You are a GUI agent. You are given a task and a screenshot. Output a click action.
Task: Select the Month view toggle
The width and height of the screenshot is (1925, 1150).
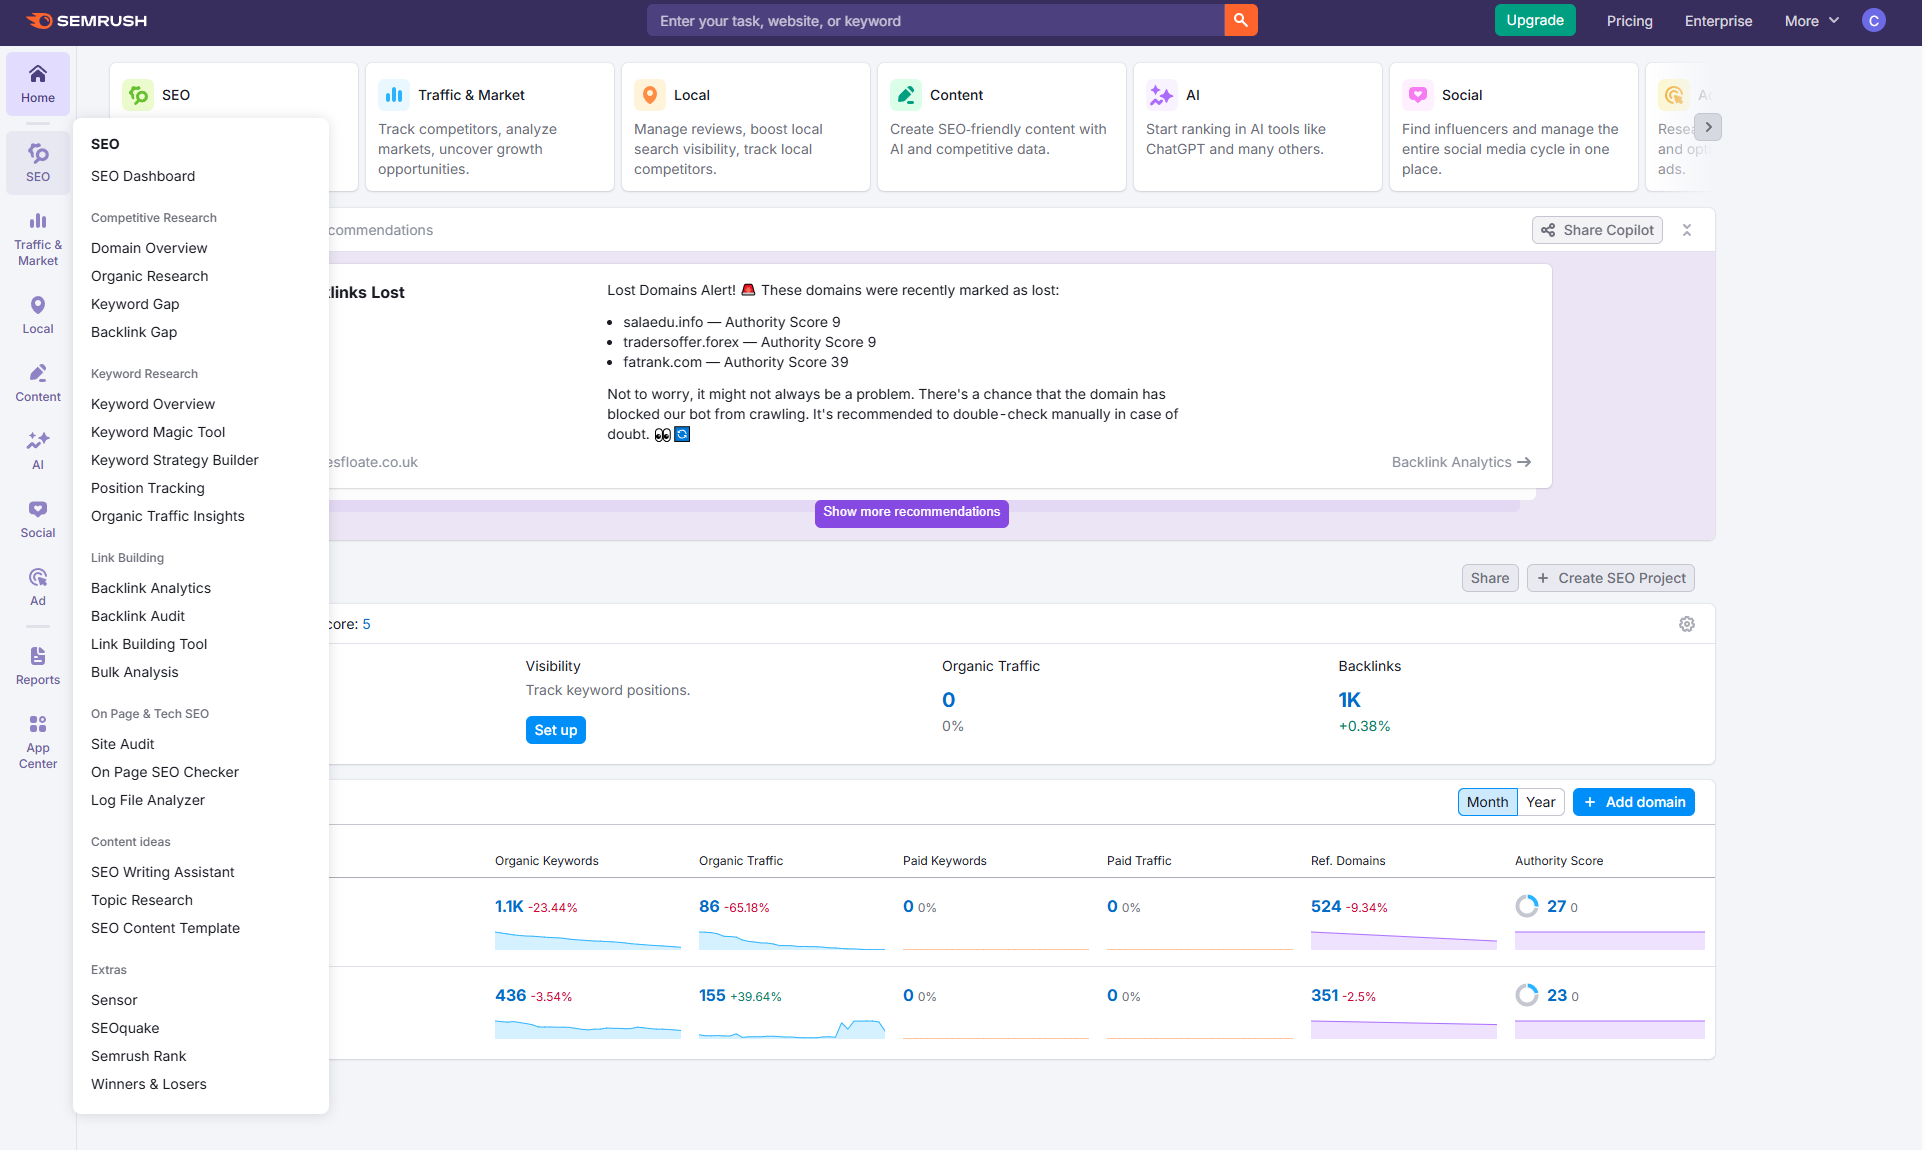[x=1487, y=802]
